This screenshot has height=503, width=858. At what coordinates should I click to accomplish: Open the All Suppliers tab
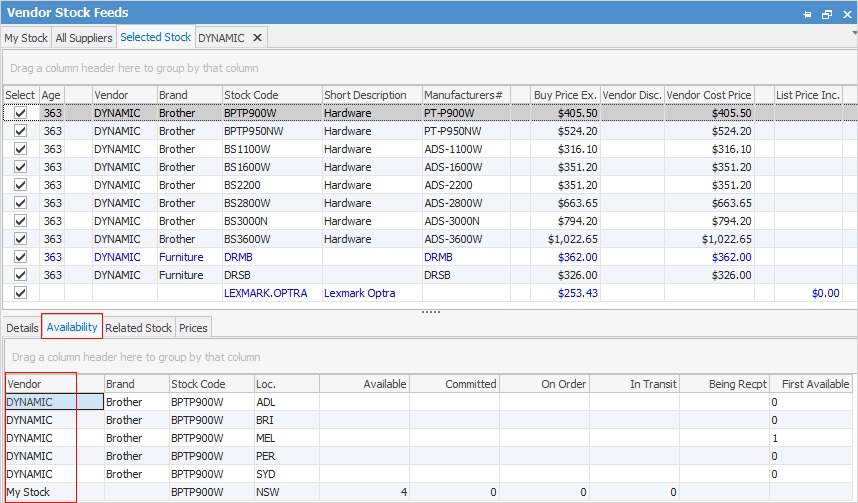point(84,38)
